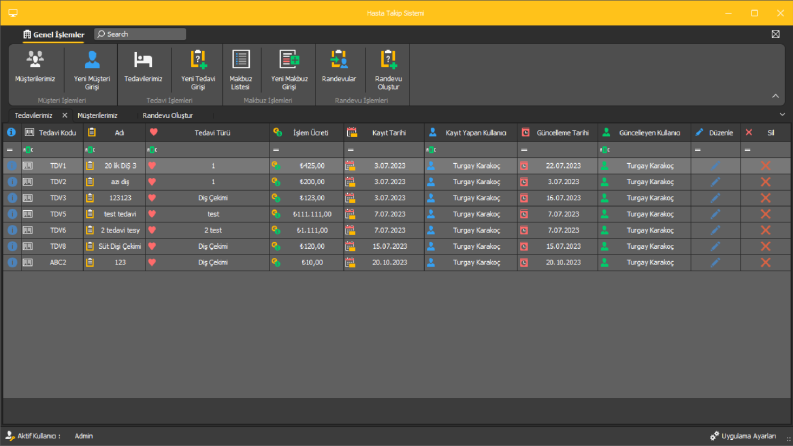Select the Kayıt Tarihi cell '20.10.2023'
The image size is (793, 446).
tap(389, 263)
